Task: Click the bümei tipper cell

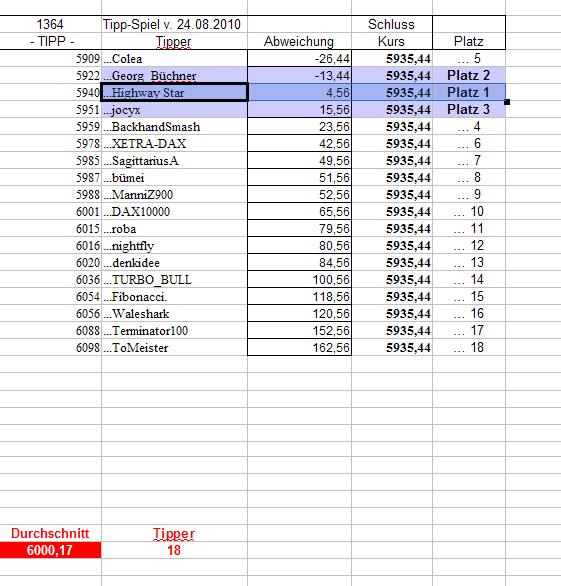Action: tap(174, 178)
